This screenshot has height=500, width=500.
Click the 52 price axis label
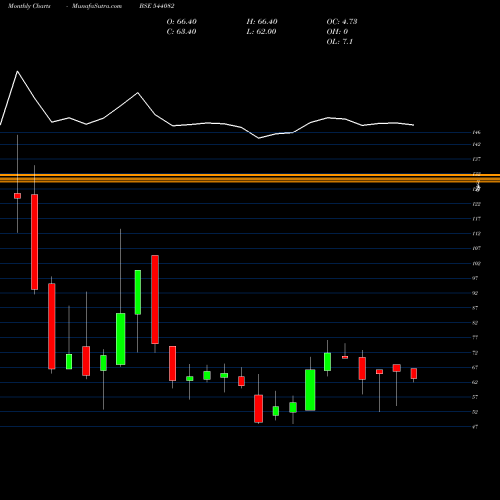(475, 412)
